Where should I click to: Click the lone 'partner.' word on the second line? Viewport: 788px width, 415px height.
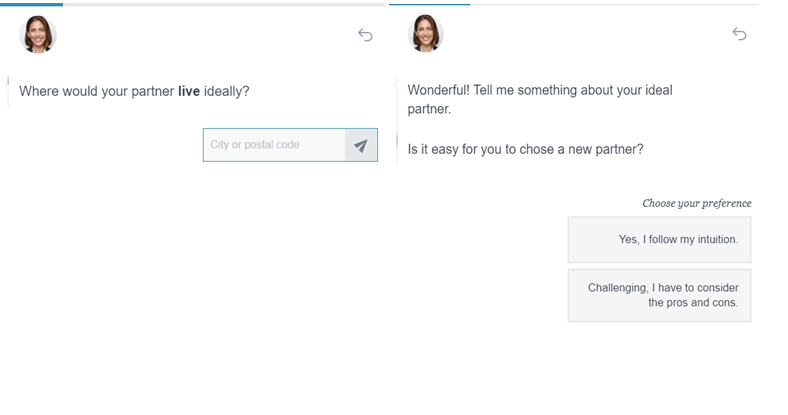click(430, 109)
